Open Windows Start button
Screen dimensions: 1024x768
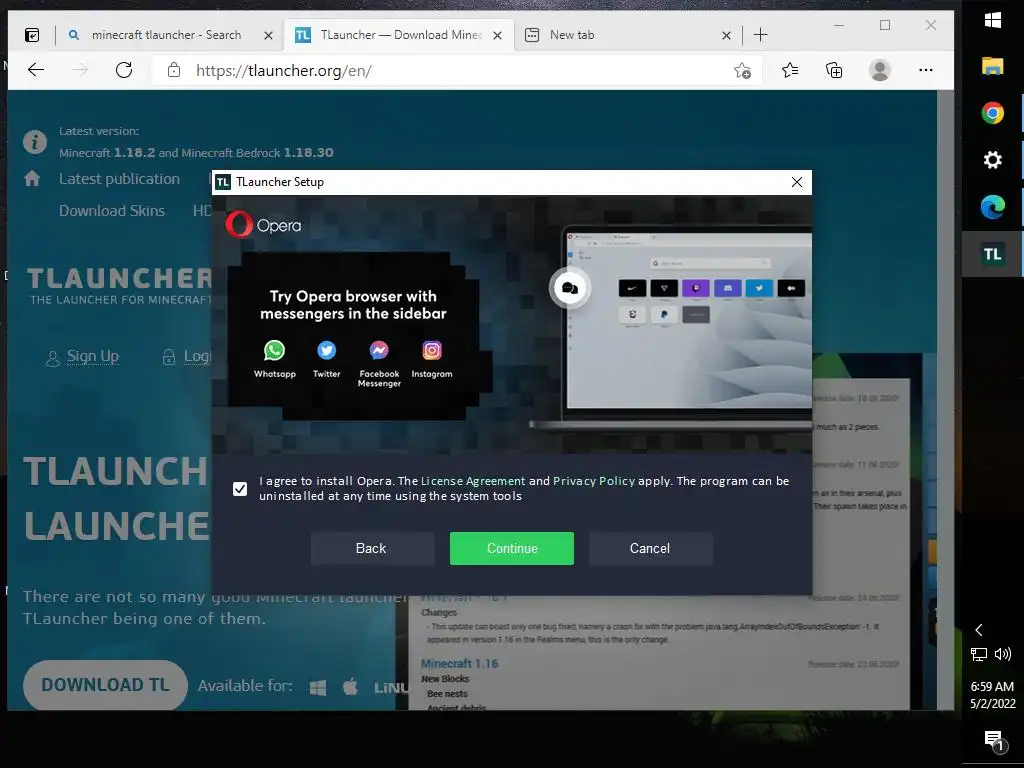pyautogui.click(x=993, y=20)
